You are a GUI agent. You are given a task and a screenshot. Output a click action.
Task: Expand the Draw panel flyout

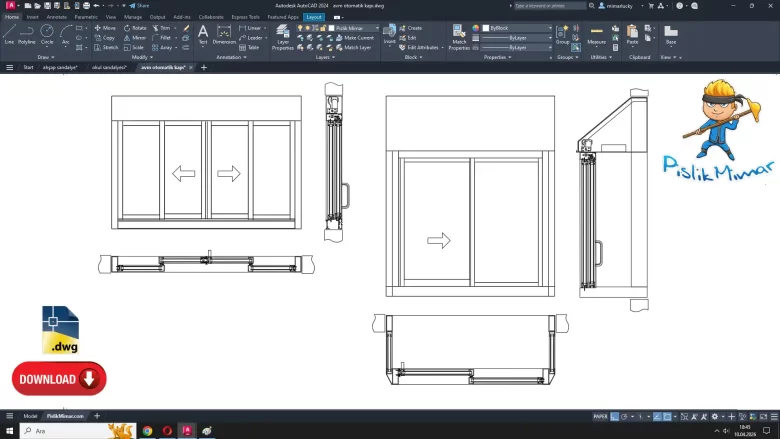click(x=46, y=57)
